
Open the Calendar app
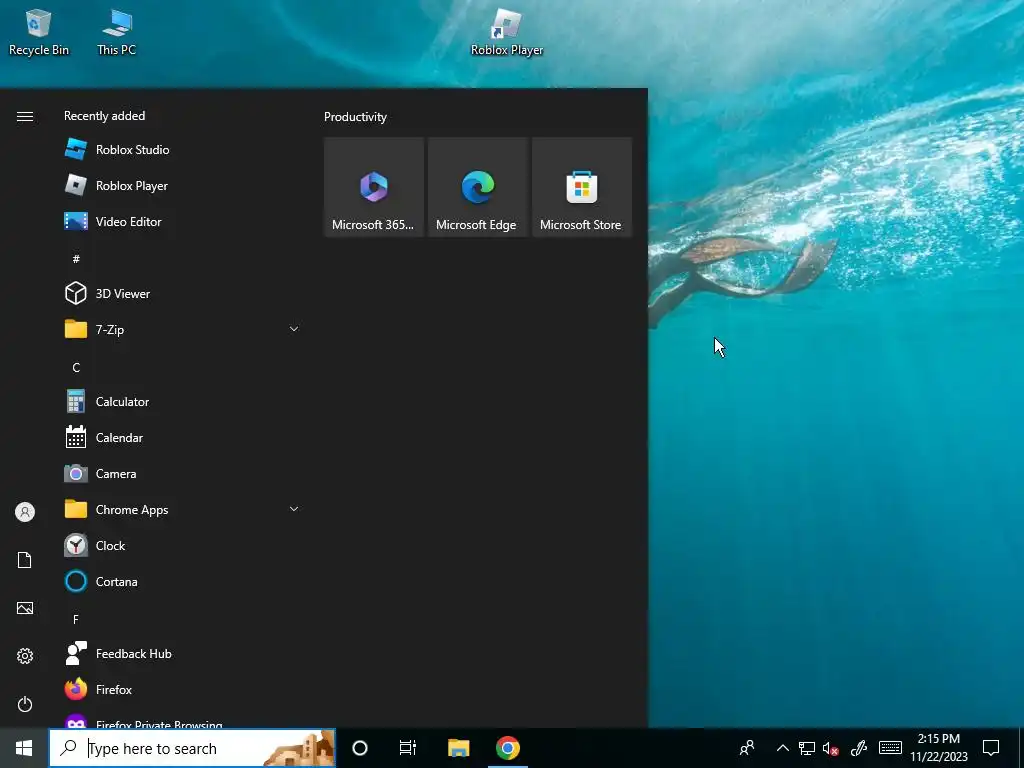(182, 438)
